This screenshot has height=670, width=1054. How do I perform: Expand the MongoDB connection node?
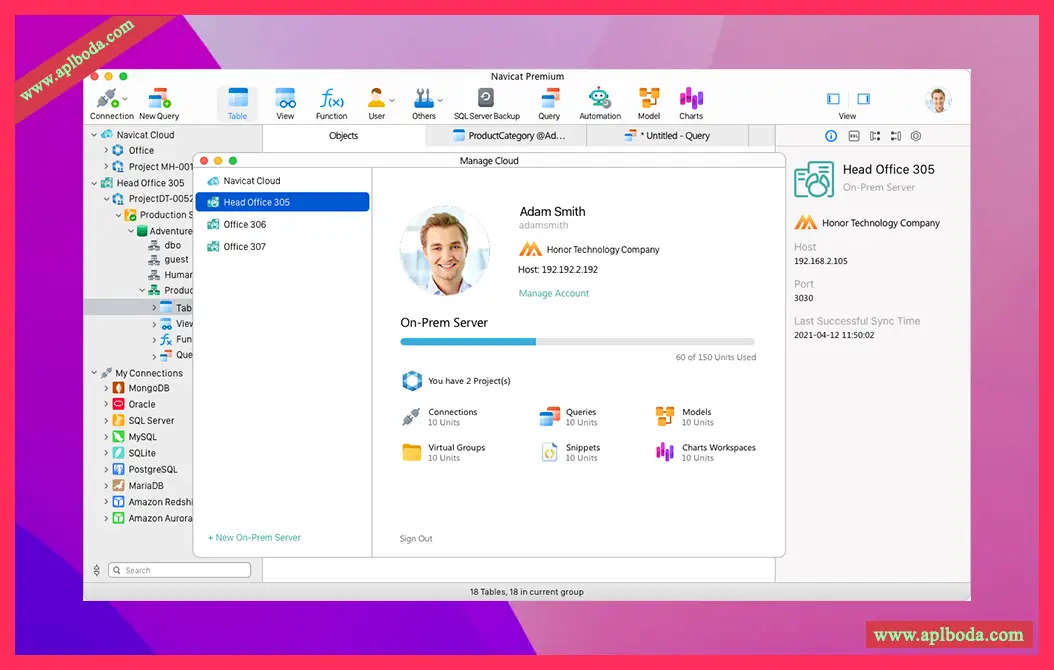tap(106, 388)
